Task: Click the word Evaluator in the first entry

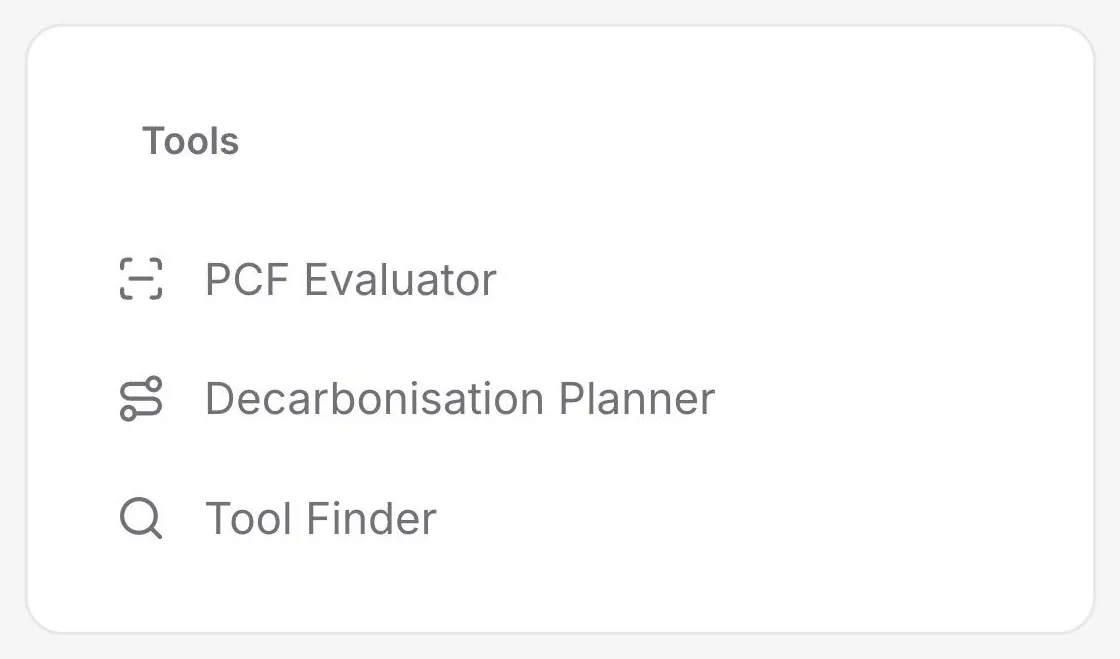Action: [x=400, y=279]
